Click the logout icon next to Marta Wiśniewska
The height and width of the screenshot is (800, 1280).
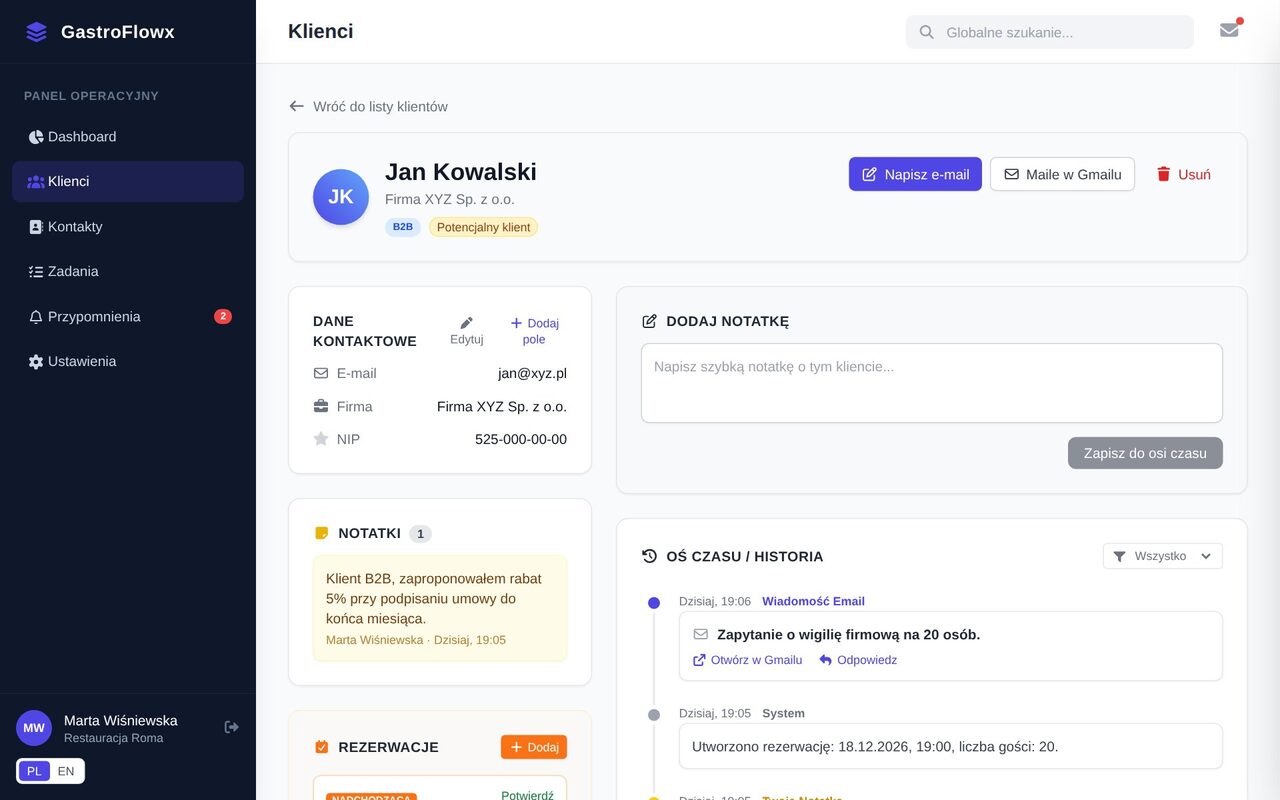coord(231,727)
